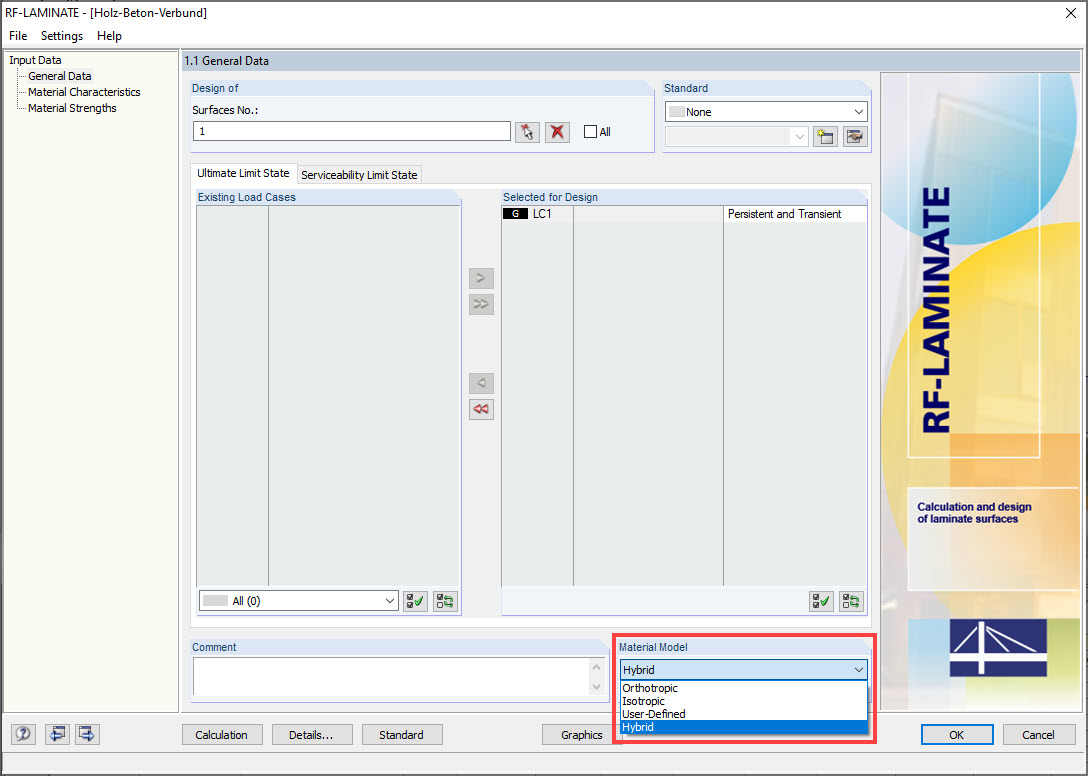Cancel the dialog
The image size is (1088, 776).
(1038, 734)
